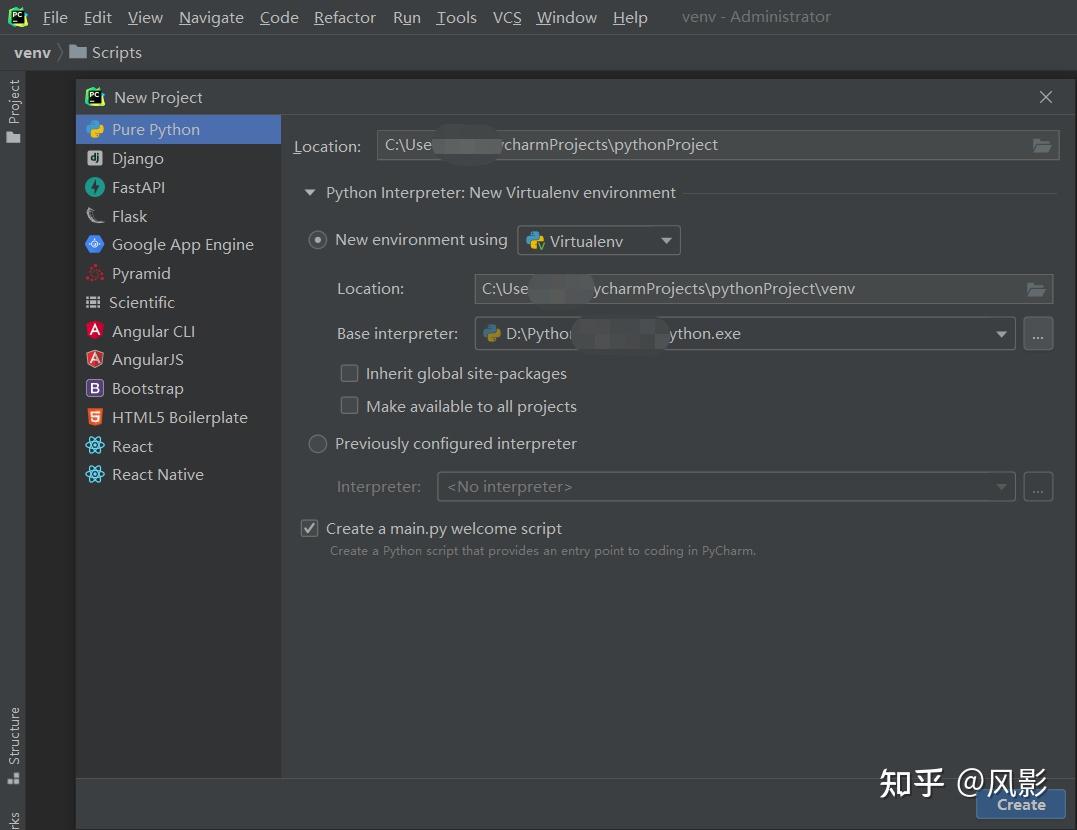Viewport: 1077px width, 830px height.
Task: Click the project Location input field
Action: click(x=700, y=145)
